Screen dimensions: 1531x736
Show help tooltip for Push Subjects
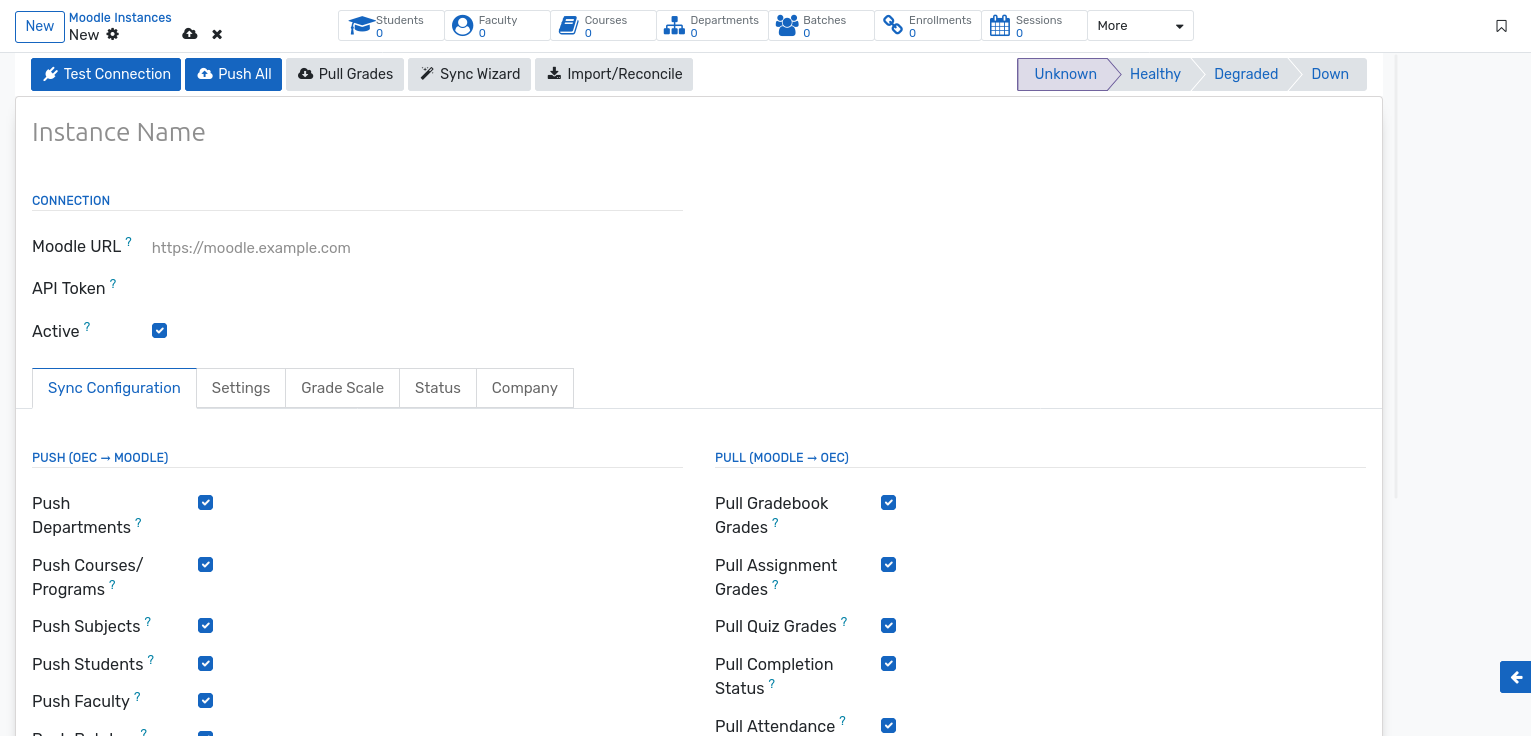148,621
